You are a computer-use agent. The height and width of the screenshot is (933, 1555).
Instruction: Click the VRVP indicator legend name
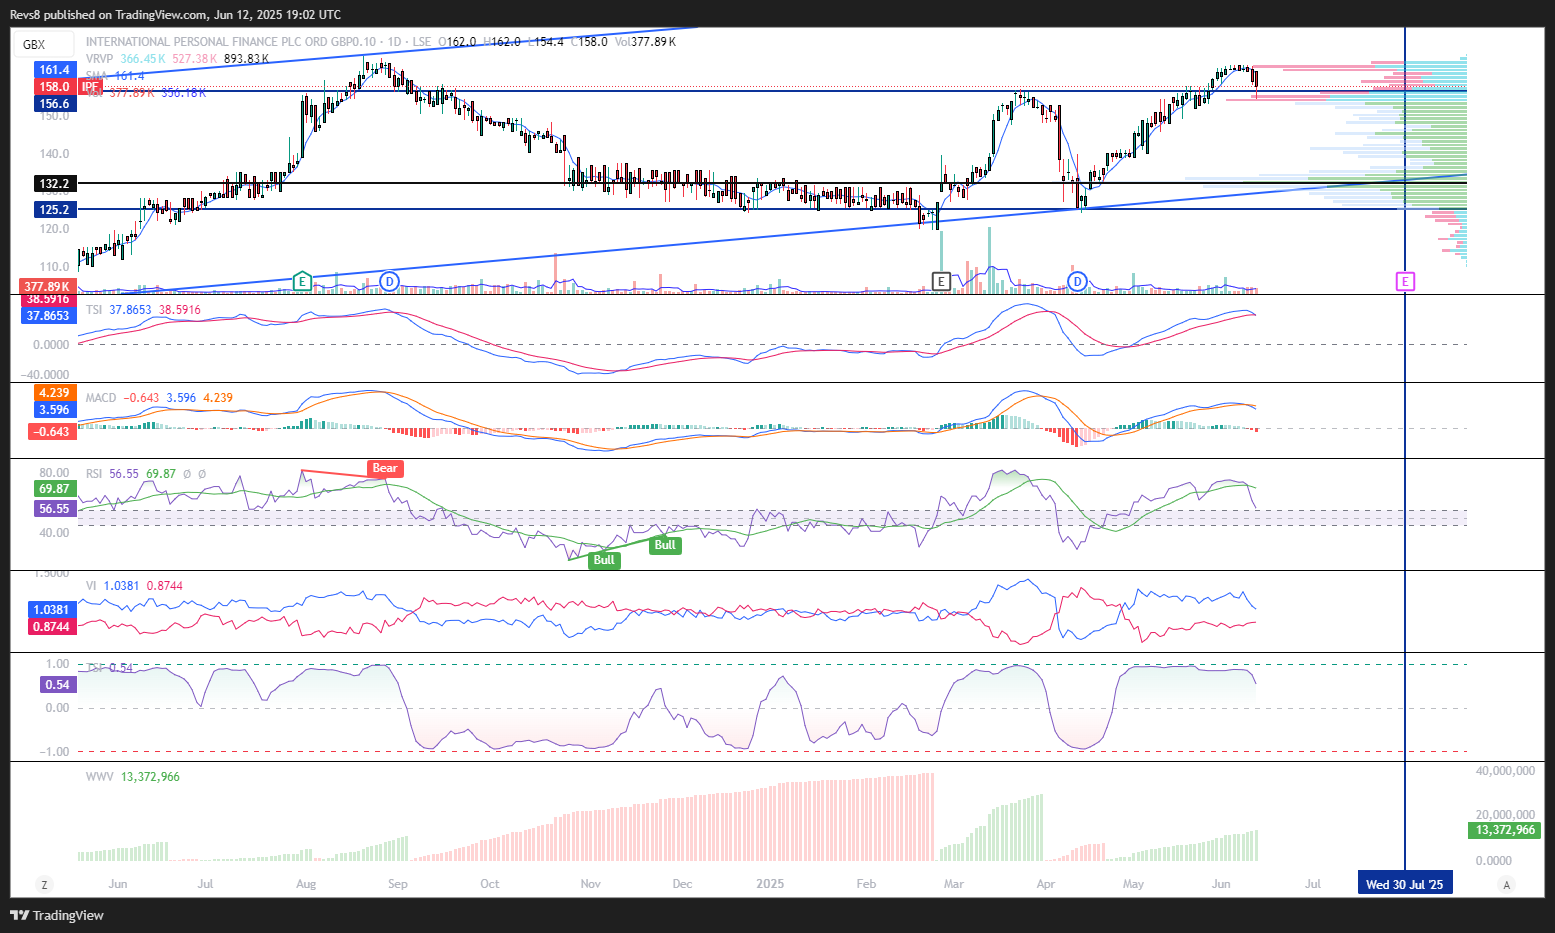pyautogui.click(x=100, y=59)
